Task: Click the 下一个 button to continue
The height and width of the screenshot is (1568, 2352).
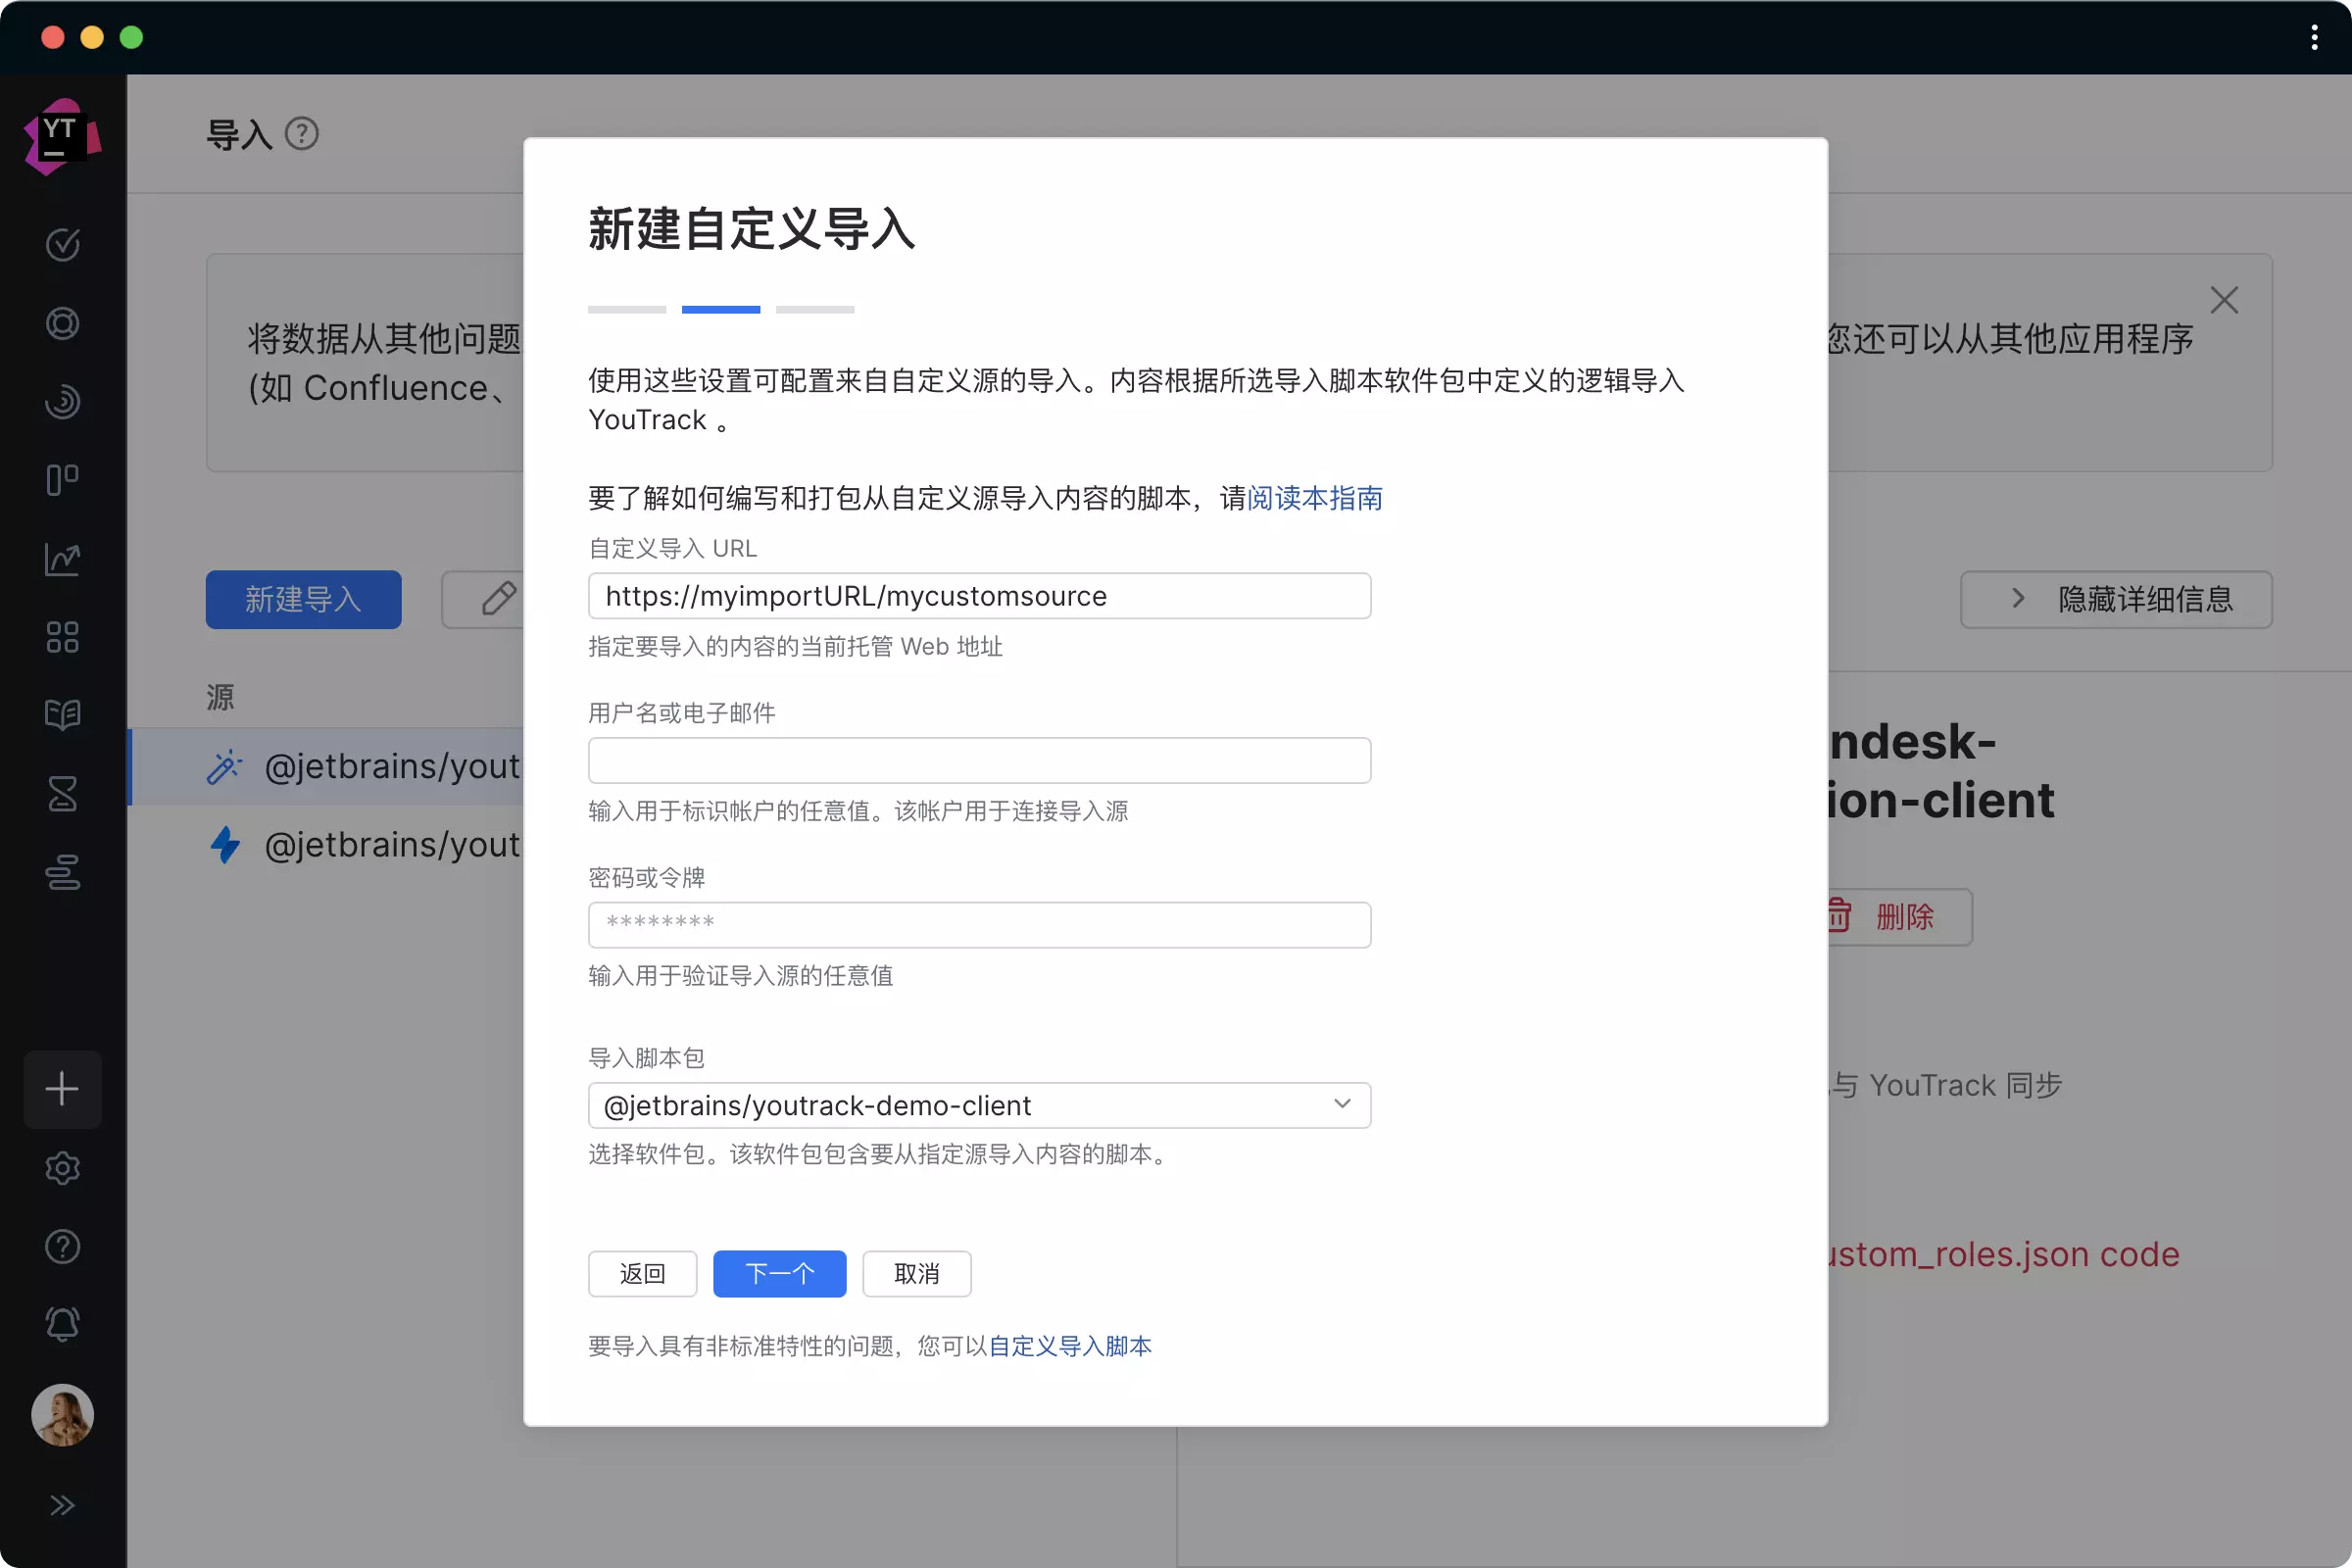Action: (x=779, y=1273)
